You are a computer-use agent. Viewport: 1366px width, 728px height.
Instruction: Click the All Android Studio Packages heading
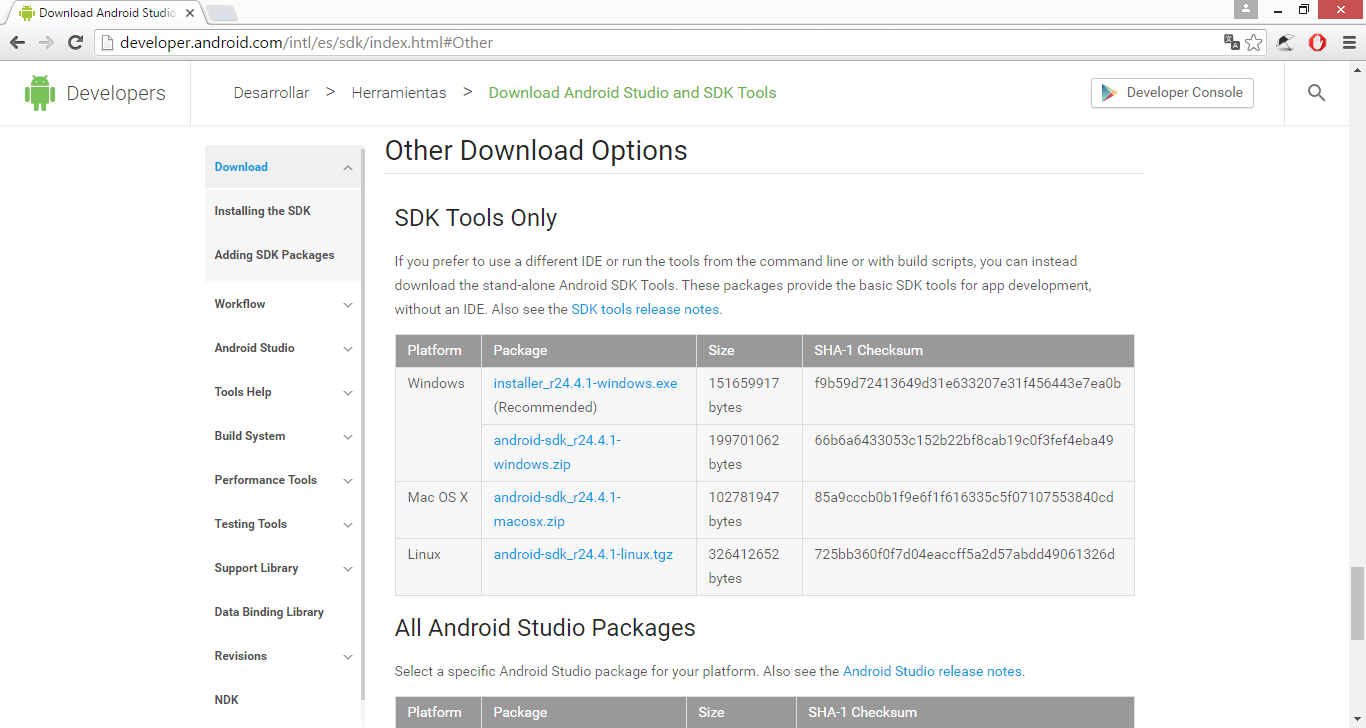click(x=545, y=628)
